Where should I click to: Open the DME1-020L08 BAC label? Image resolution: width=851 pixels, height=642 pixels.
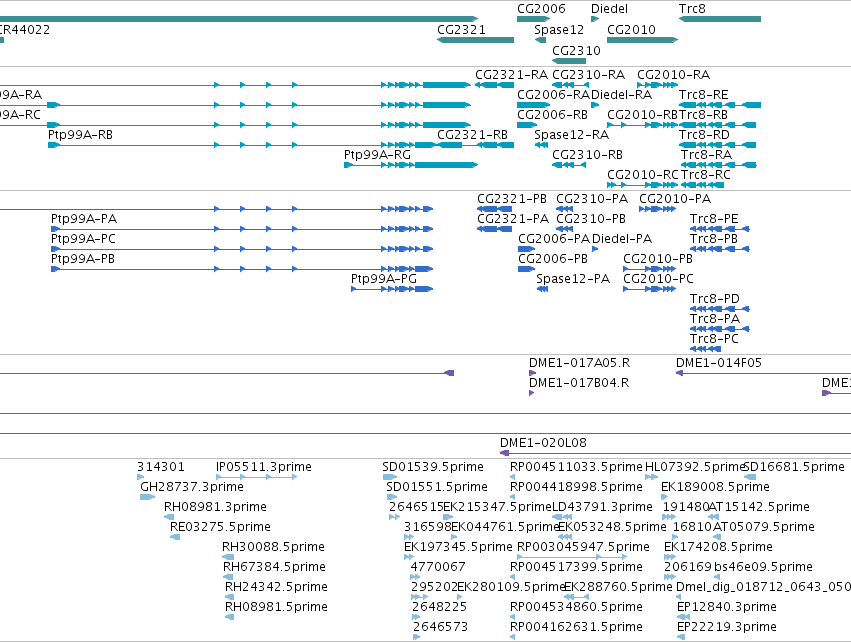tap(543, 443)
